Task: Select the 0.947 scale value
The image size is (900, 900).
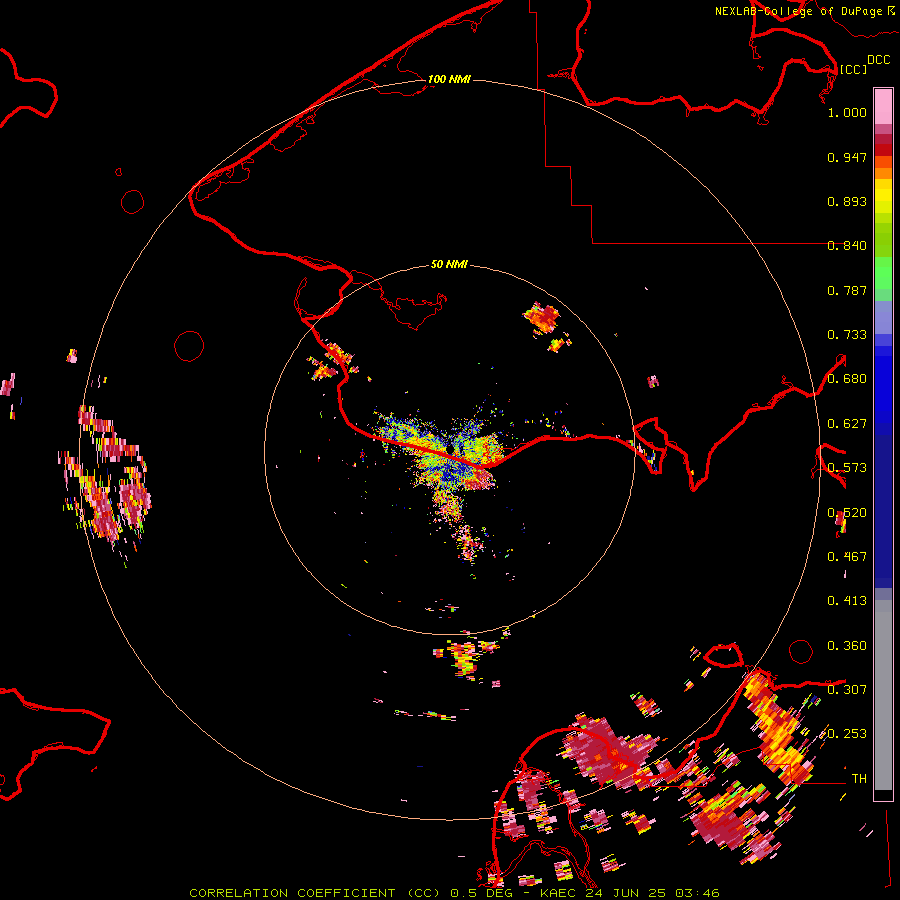Action: 847,157
